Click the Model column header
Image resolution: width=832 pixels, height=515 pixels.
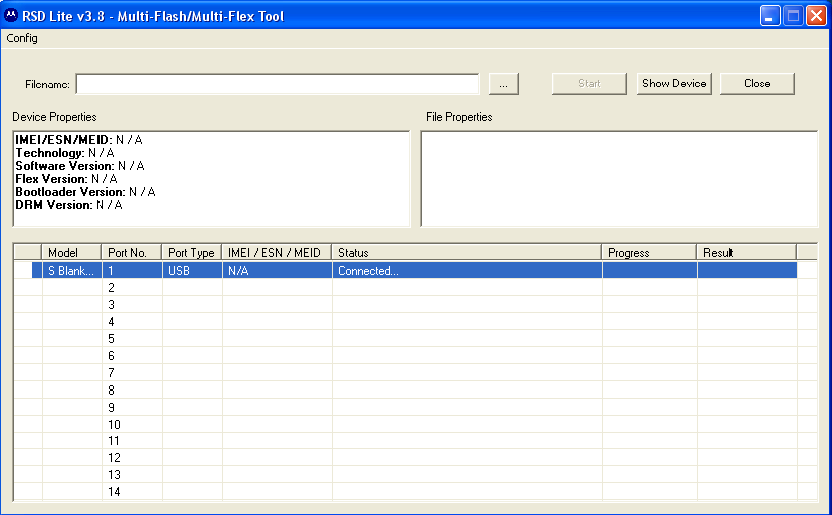coord(71,252)
